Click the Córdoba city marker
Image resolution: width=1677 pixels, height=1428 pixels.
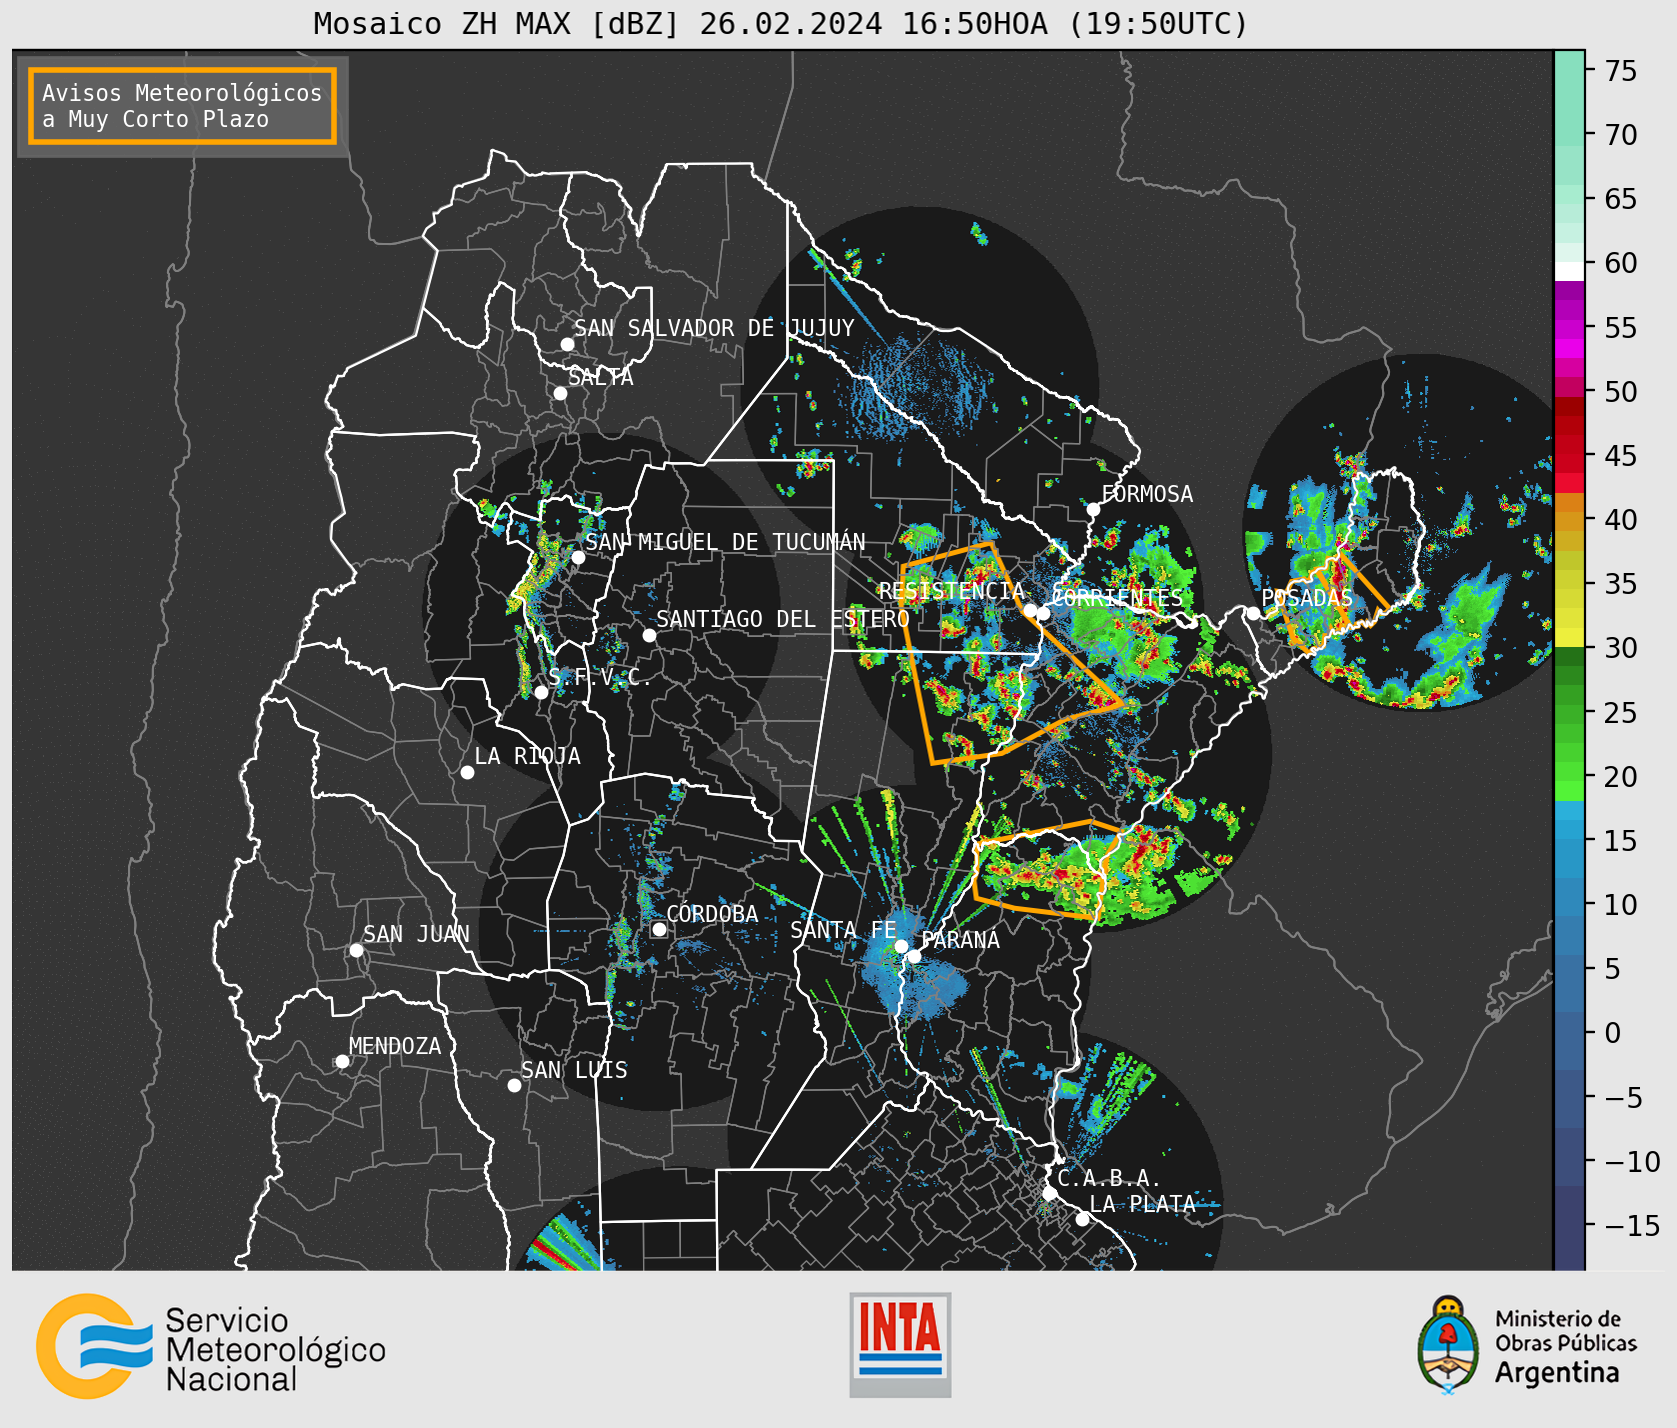pos(659,929)
